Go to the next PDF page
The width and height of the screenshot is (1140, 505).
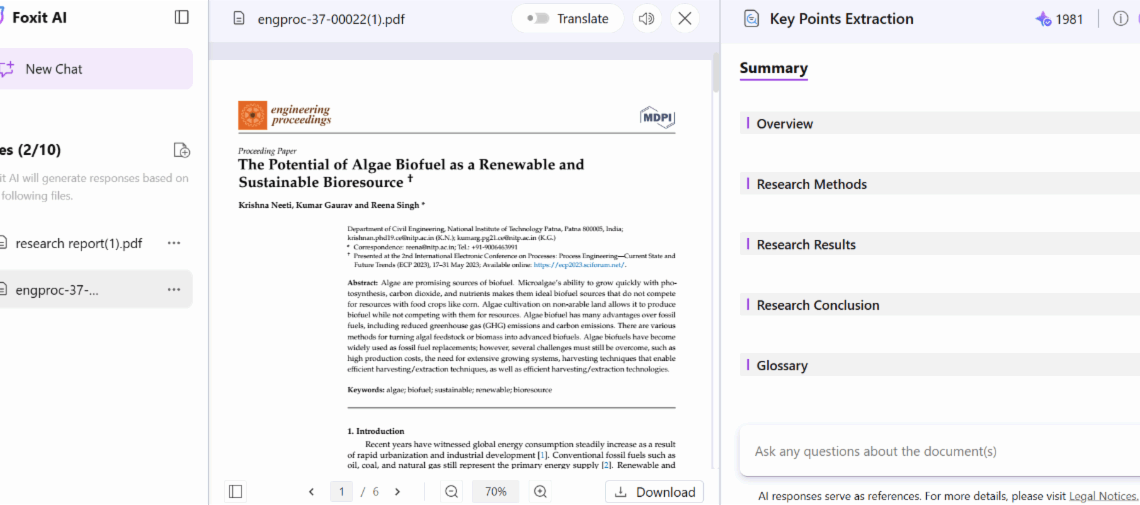coord(397,491)
